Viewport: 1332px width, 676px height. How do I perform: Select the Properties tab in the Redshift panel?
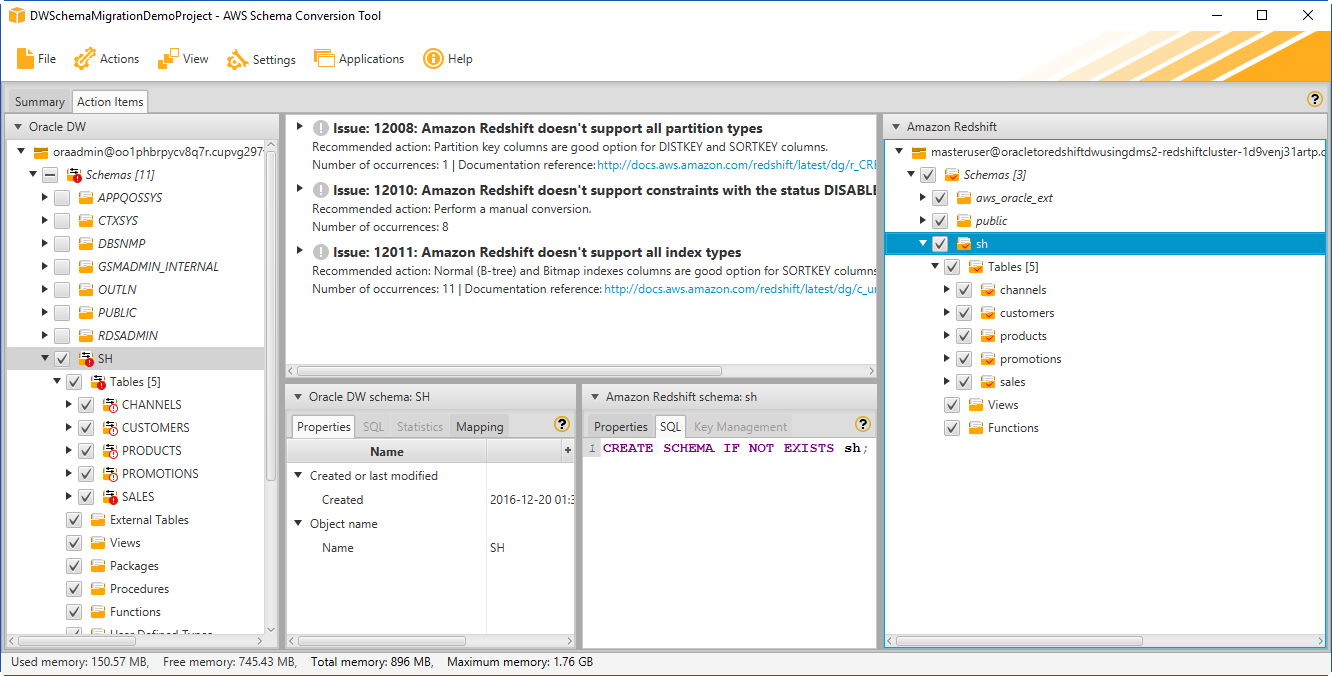620,425
